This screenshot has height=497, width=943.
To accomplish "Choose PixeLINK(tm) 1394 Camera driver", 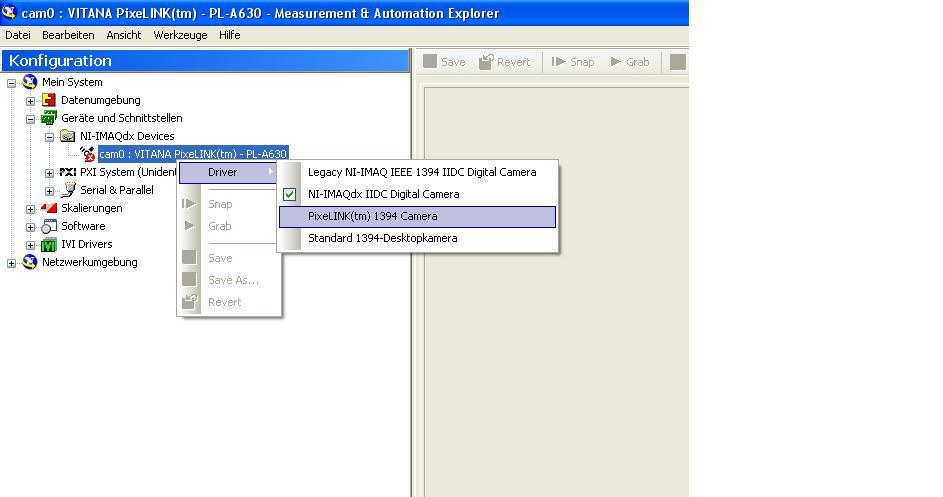I will coord(417,217).
